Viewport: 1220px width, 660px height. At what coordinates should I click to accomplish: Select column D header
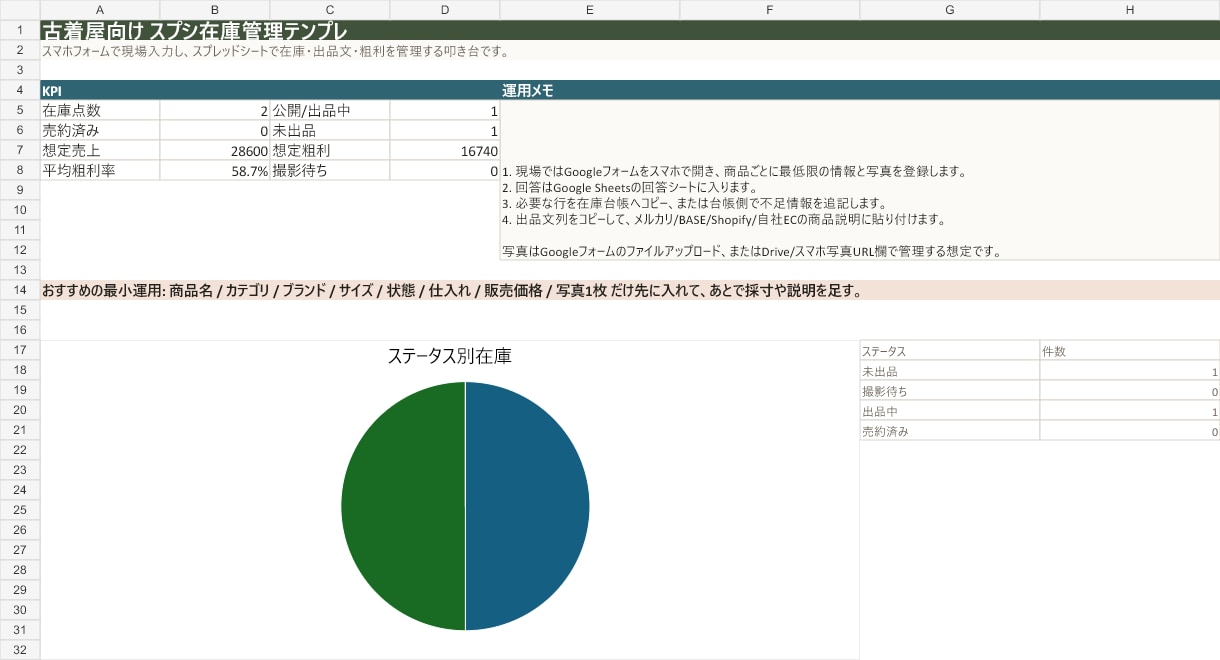point(445,10)
